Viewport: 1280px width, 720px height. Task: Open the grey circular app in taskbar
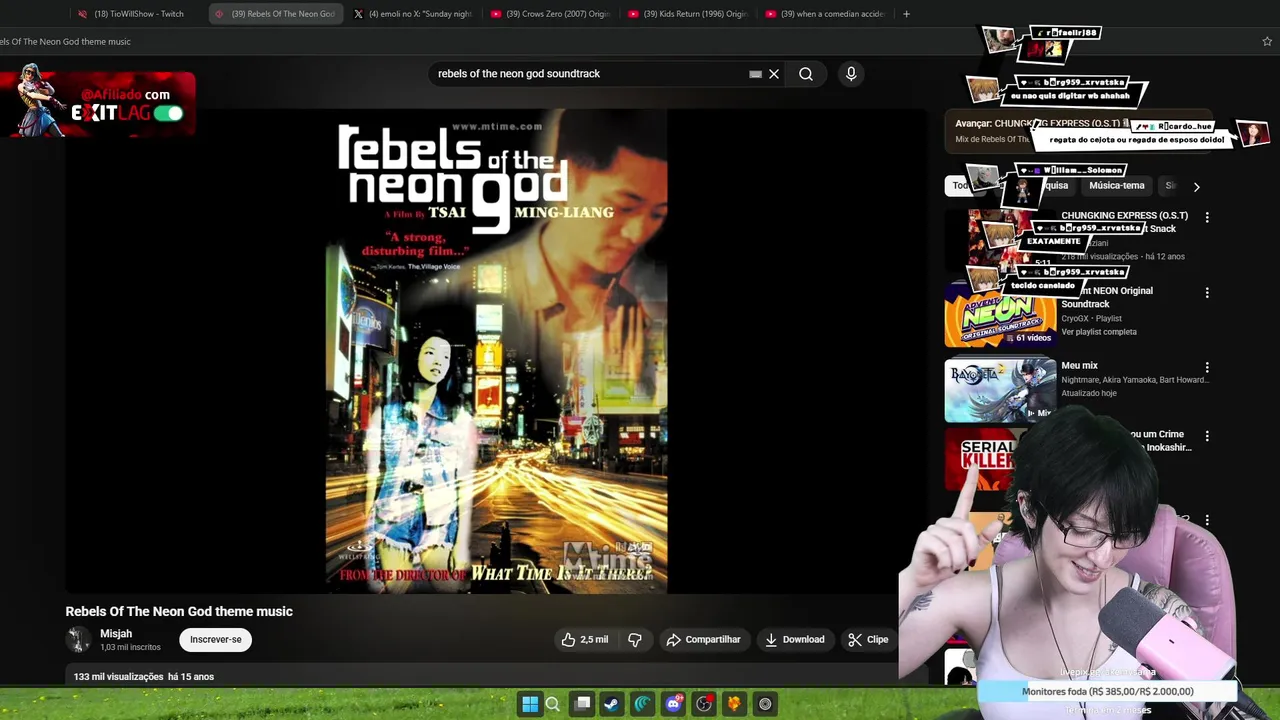(x=765, y=704)
